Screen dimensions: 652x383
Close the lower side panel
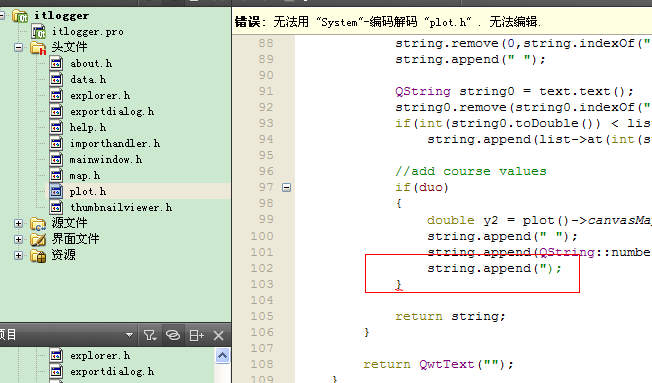[x=219, y=335]
